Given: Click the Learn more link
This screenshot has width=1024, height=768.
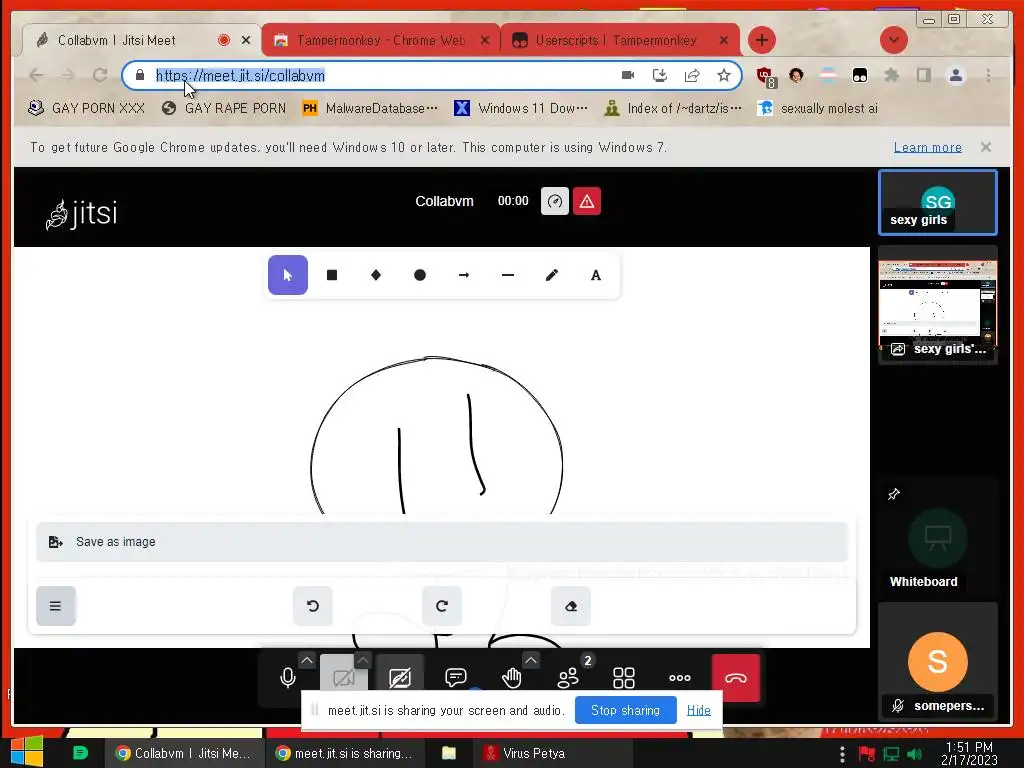Looking at the screenshot, I should [x=927, y=148].
